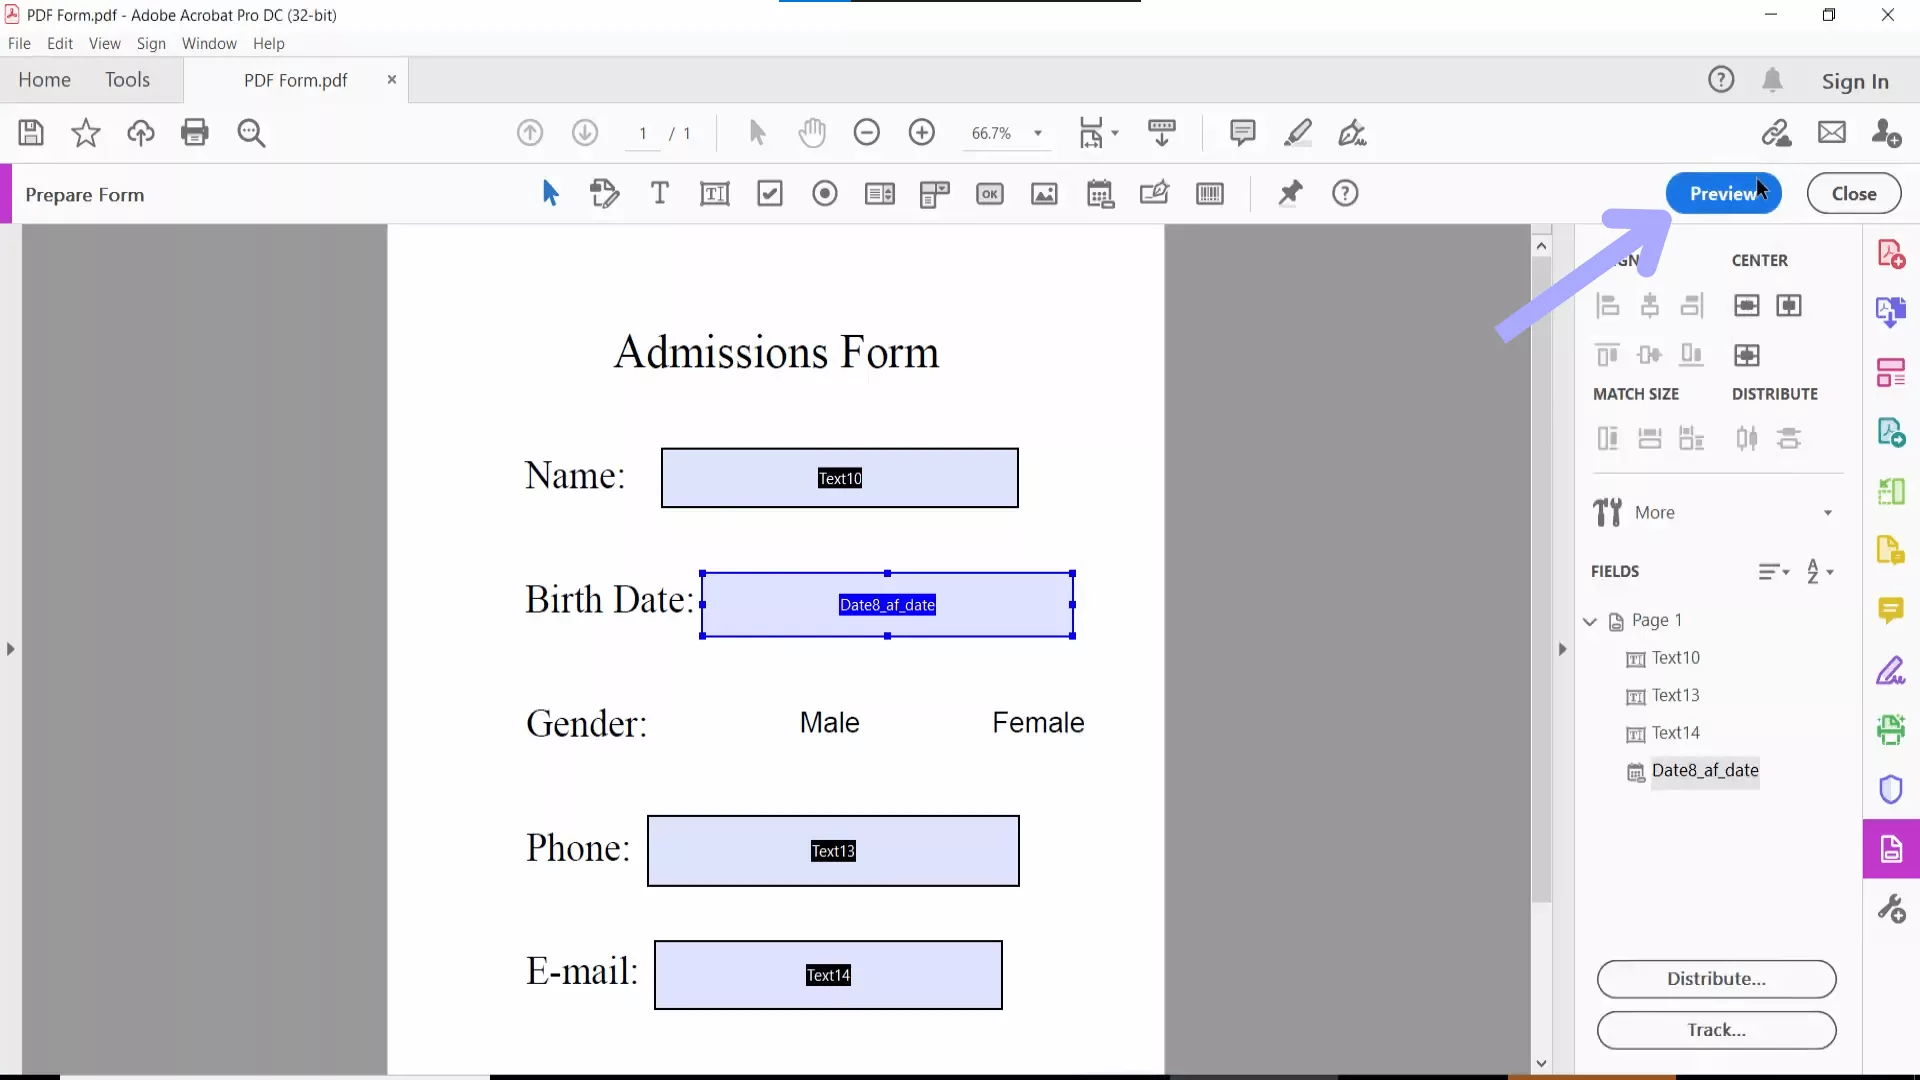Click the Add Image Field tool

(1044, 194)
